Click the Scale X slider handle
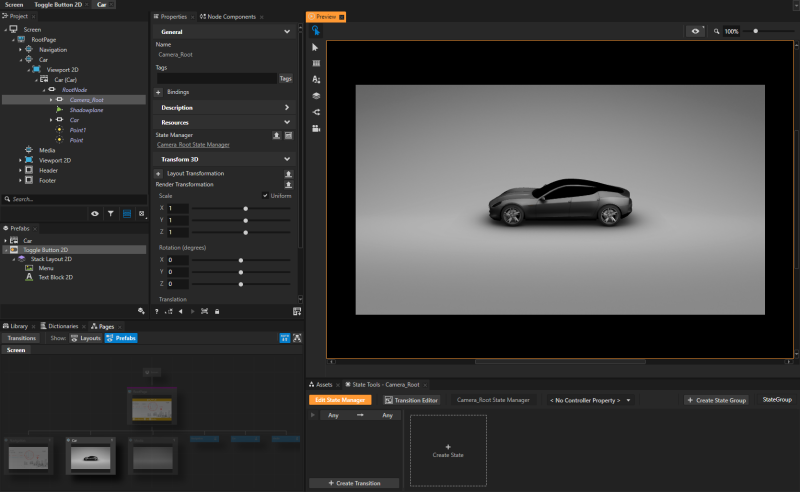This screenshot has width=800, height=492. click(x=246, y=208)
